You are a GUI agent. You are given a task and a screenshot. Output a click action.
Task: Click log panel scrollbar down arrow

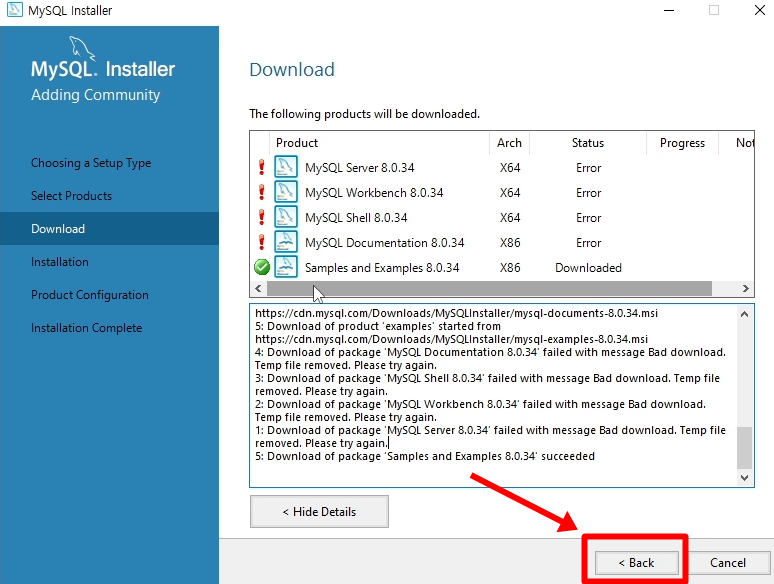click(744, 477)
